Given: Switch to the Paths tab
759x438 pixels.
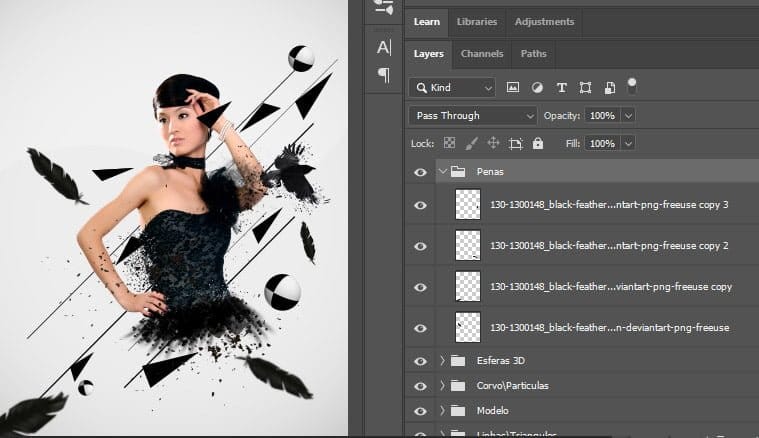Looking at the screenshot, I should click(533, 54).
